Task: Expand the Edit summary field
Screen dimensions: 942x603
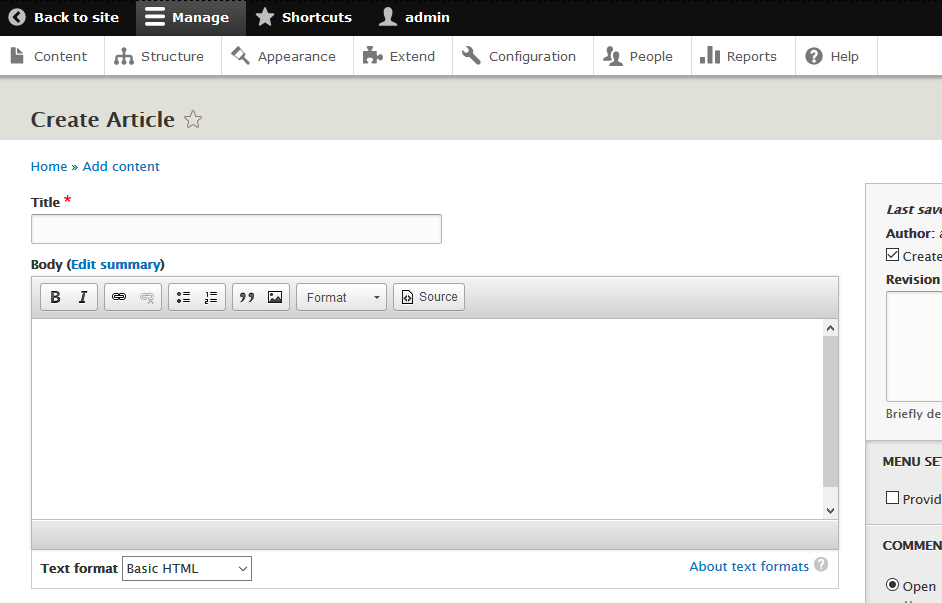Action: 115,265
